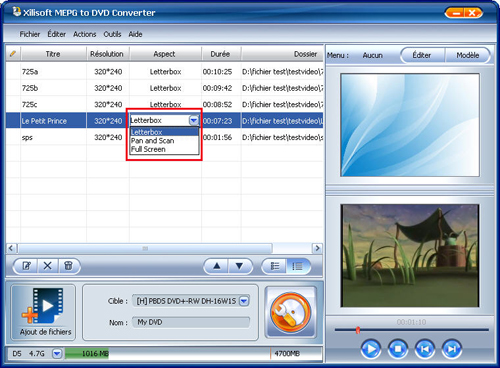The image size is (500, 368).
Task: Minimize the converter window
Action: (x=456, y=13)
